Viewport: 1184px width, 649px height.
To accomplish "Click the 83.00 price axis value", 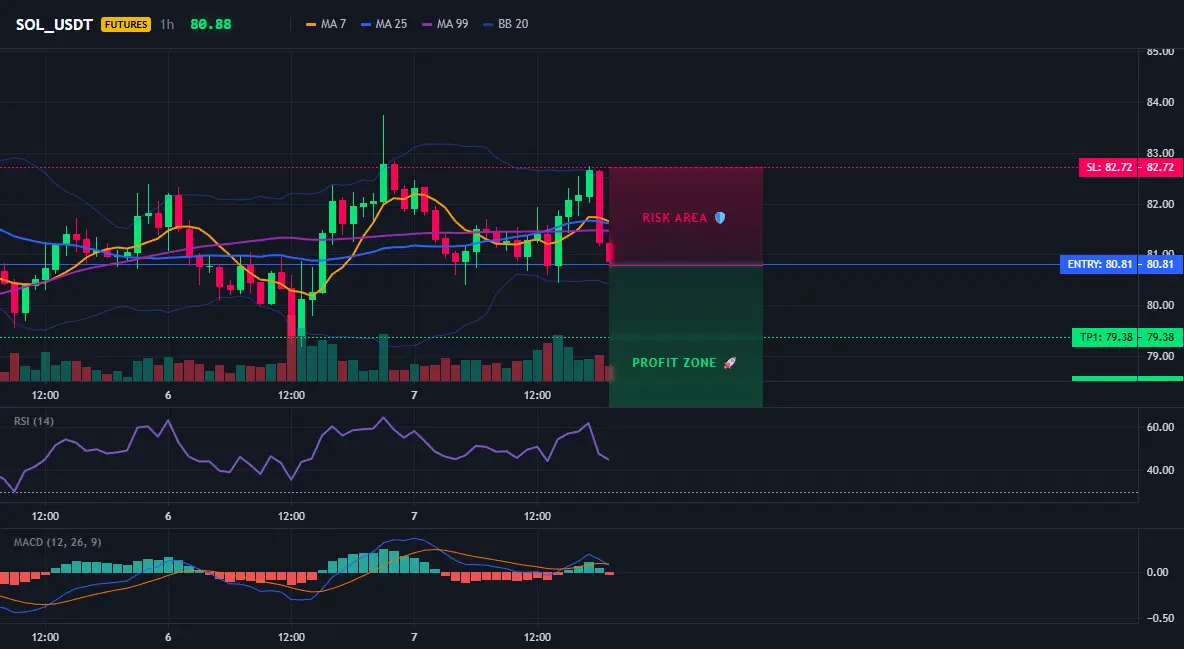I will 1160,153.
